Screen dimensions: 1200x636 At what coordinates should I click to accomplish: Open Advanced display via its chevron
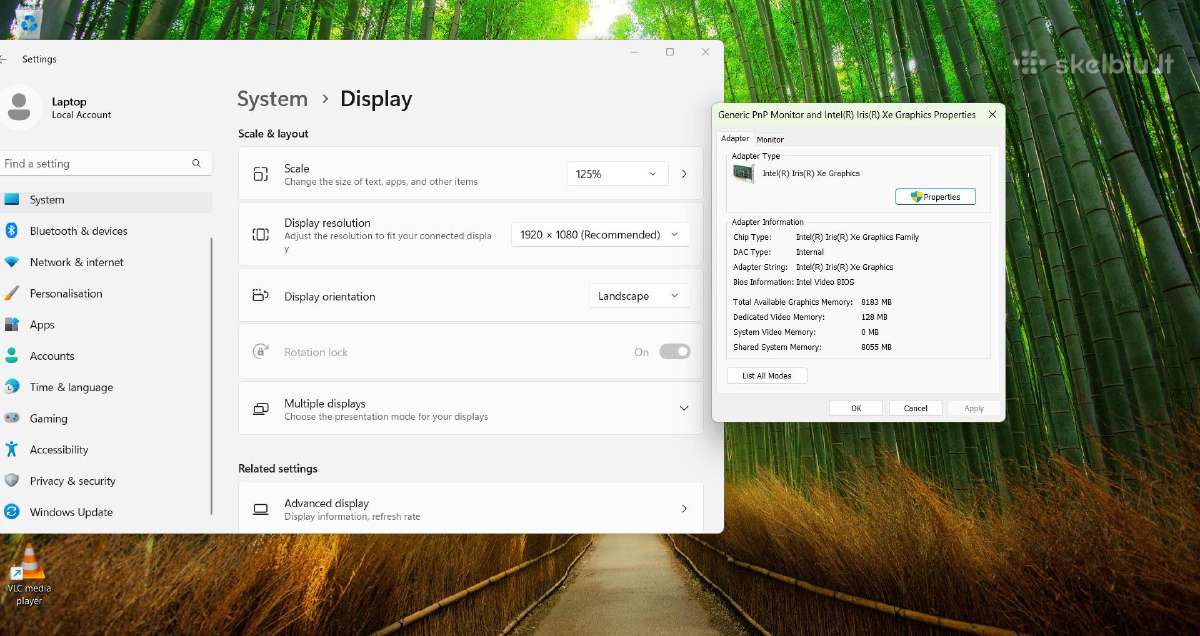click(x=684, y=509)
